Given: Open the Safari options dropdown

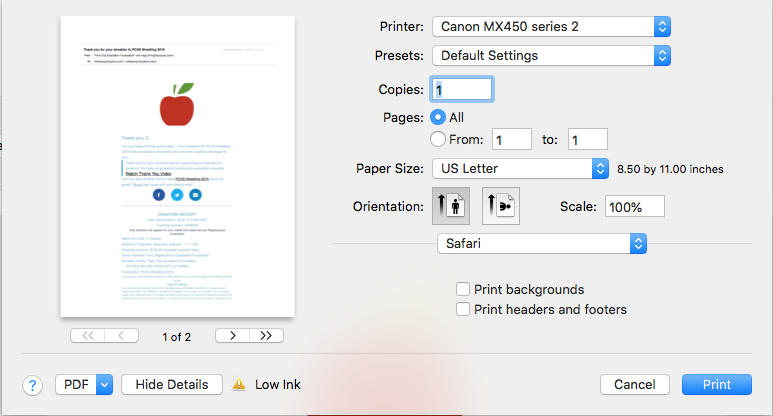Looking at the screenshot, I should point(542,243).
